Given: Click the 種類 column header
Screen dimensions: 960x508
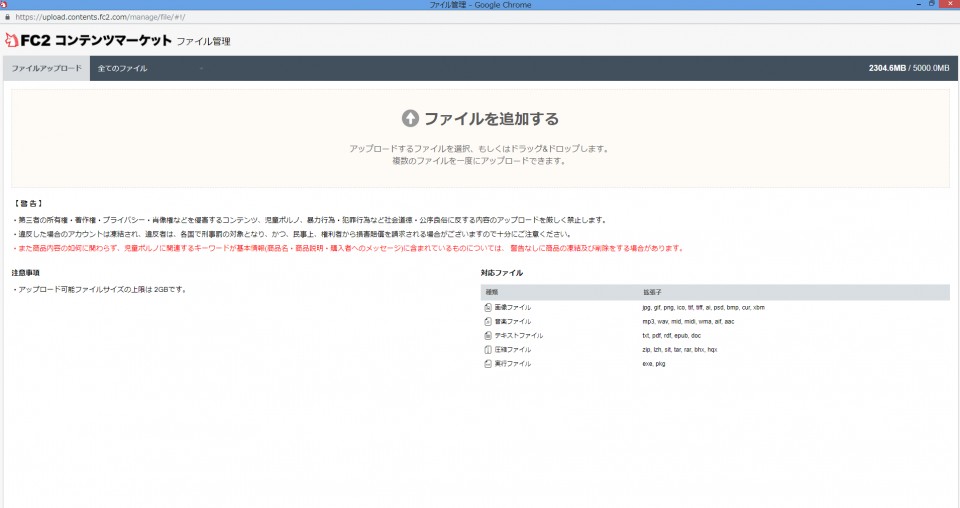Looking at the screenshot, I should click(x=492, y=292).
